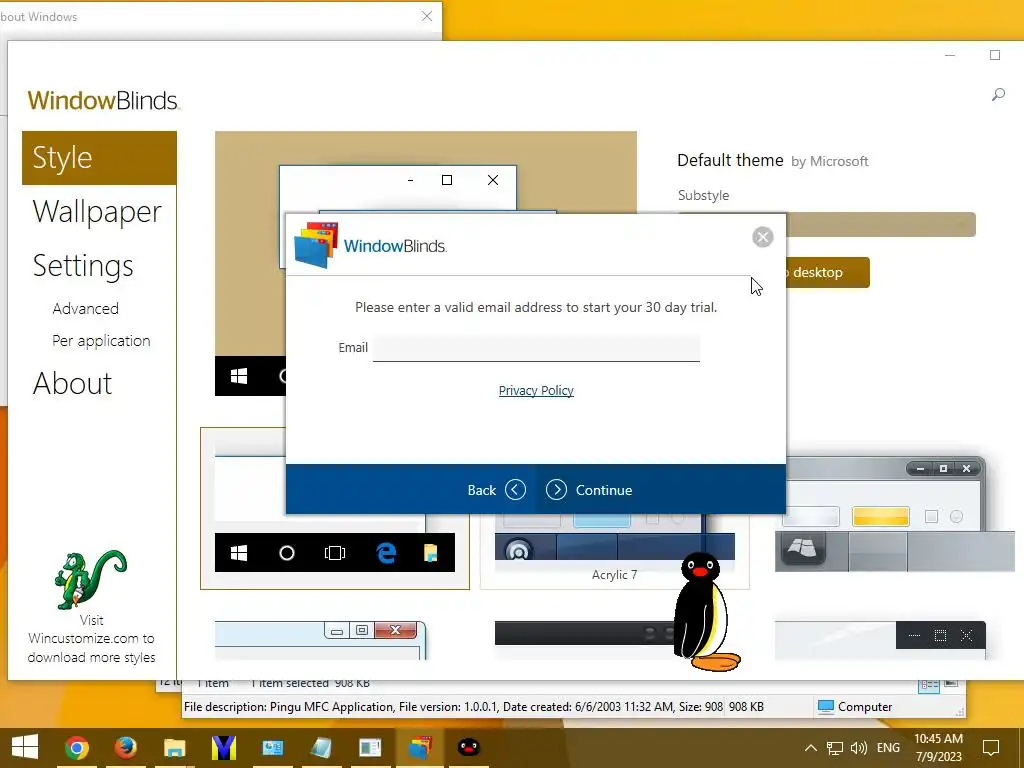The image size is (1024, 768).
Task: Click the Wincustomize green lizard mascot
Action: [x=90, y=579]
